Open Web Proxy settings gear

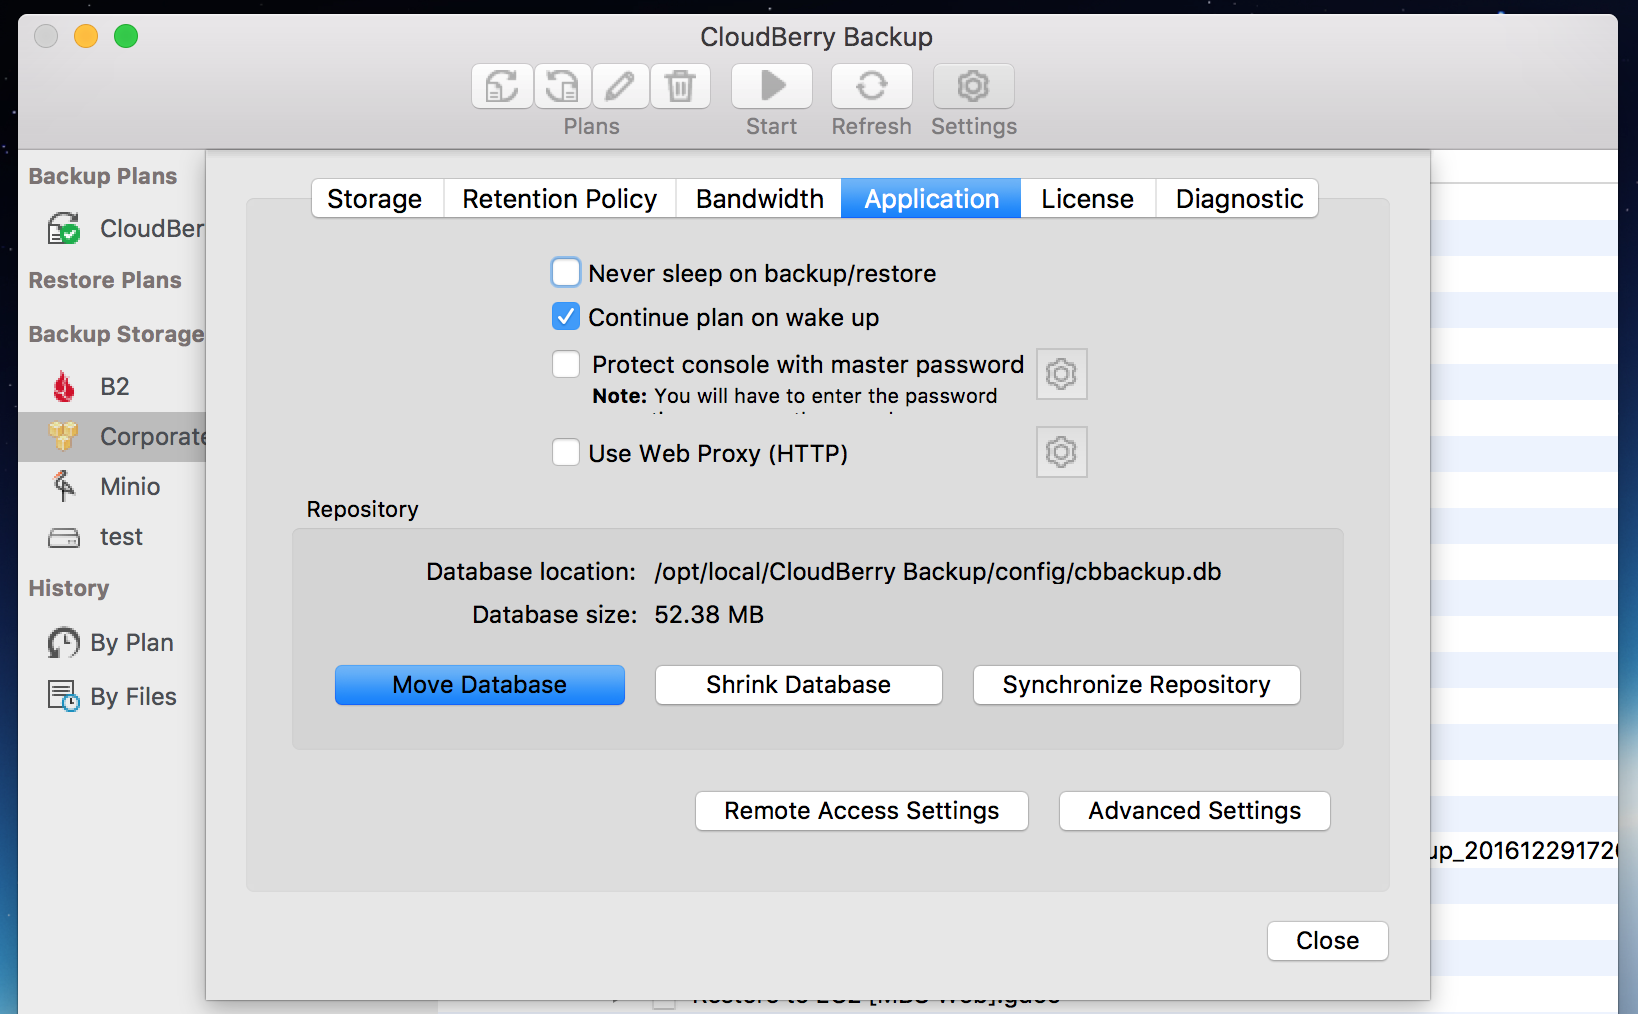tap(1061, 453)
